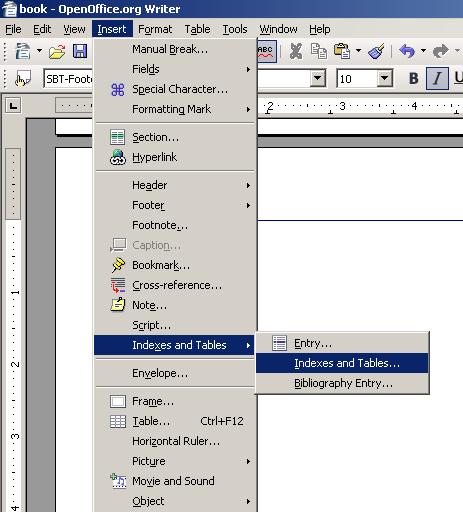Click the Paste clipboard icon
The image size is (463, 512).
(x=342, y=52)
